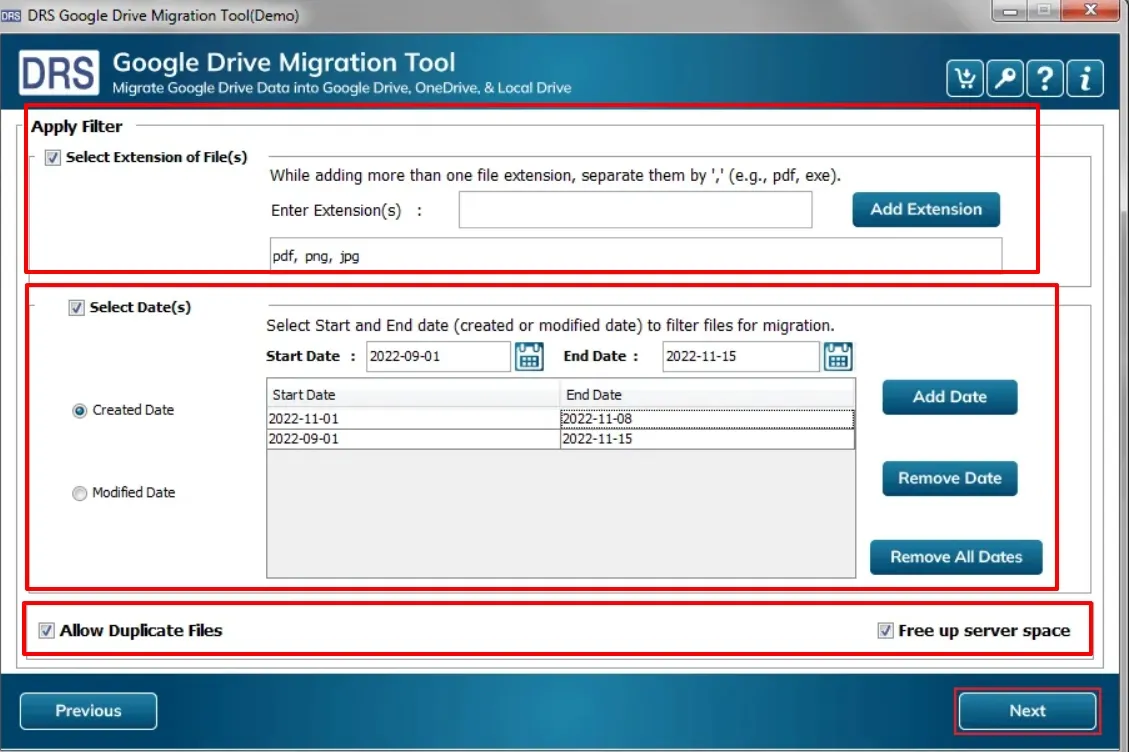The image size is (1129, 752).
Task: Click Remove All Dates button
Action: pos(956,557)
